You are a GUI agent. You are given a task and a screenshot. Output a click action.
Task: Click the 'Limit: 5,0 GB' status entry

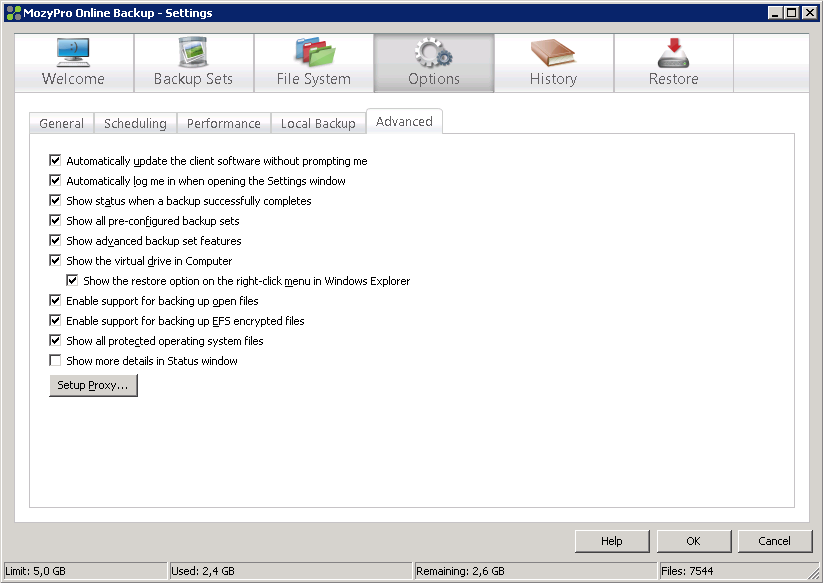[x=86, y=571]
